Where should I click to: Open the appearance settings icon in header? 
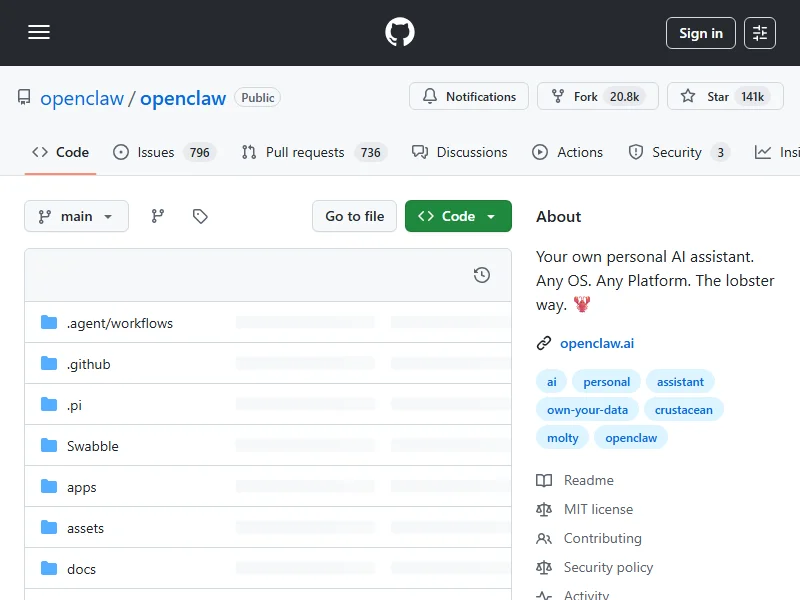tap(760, 33)
